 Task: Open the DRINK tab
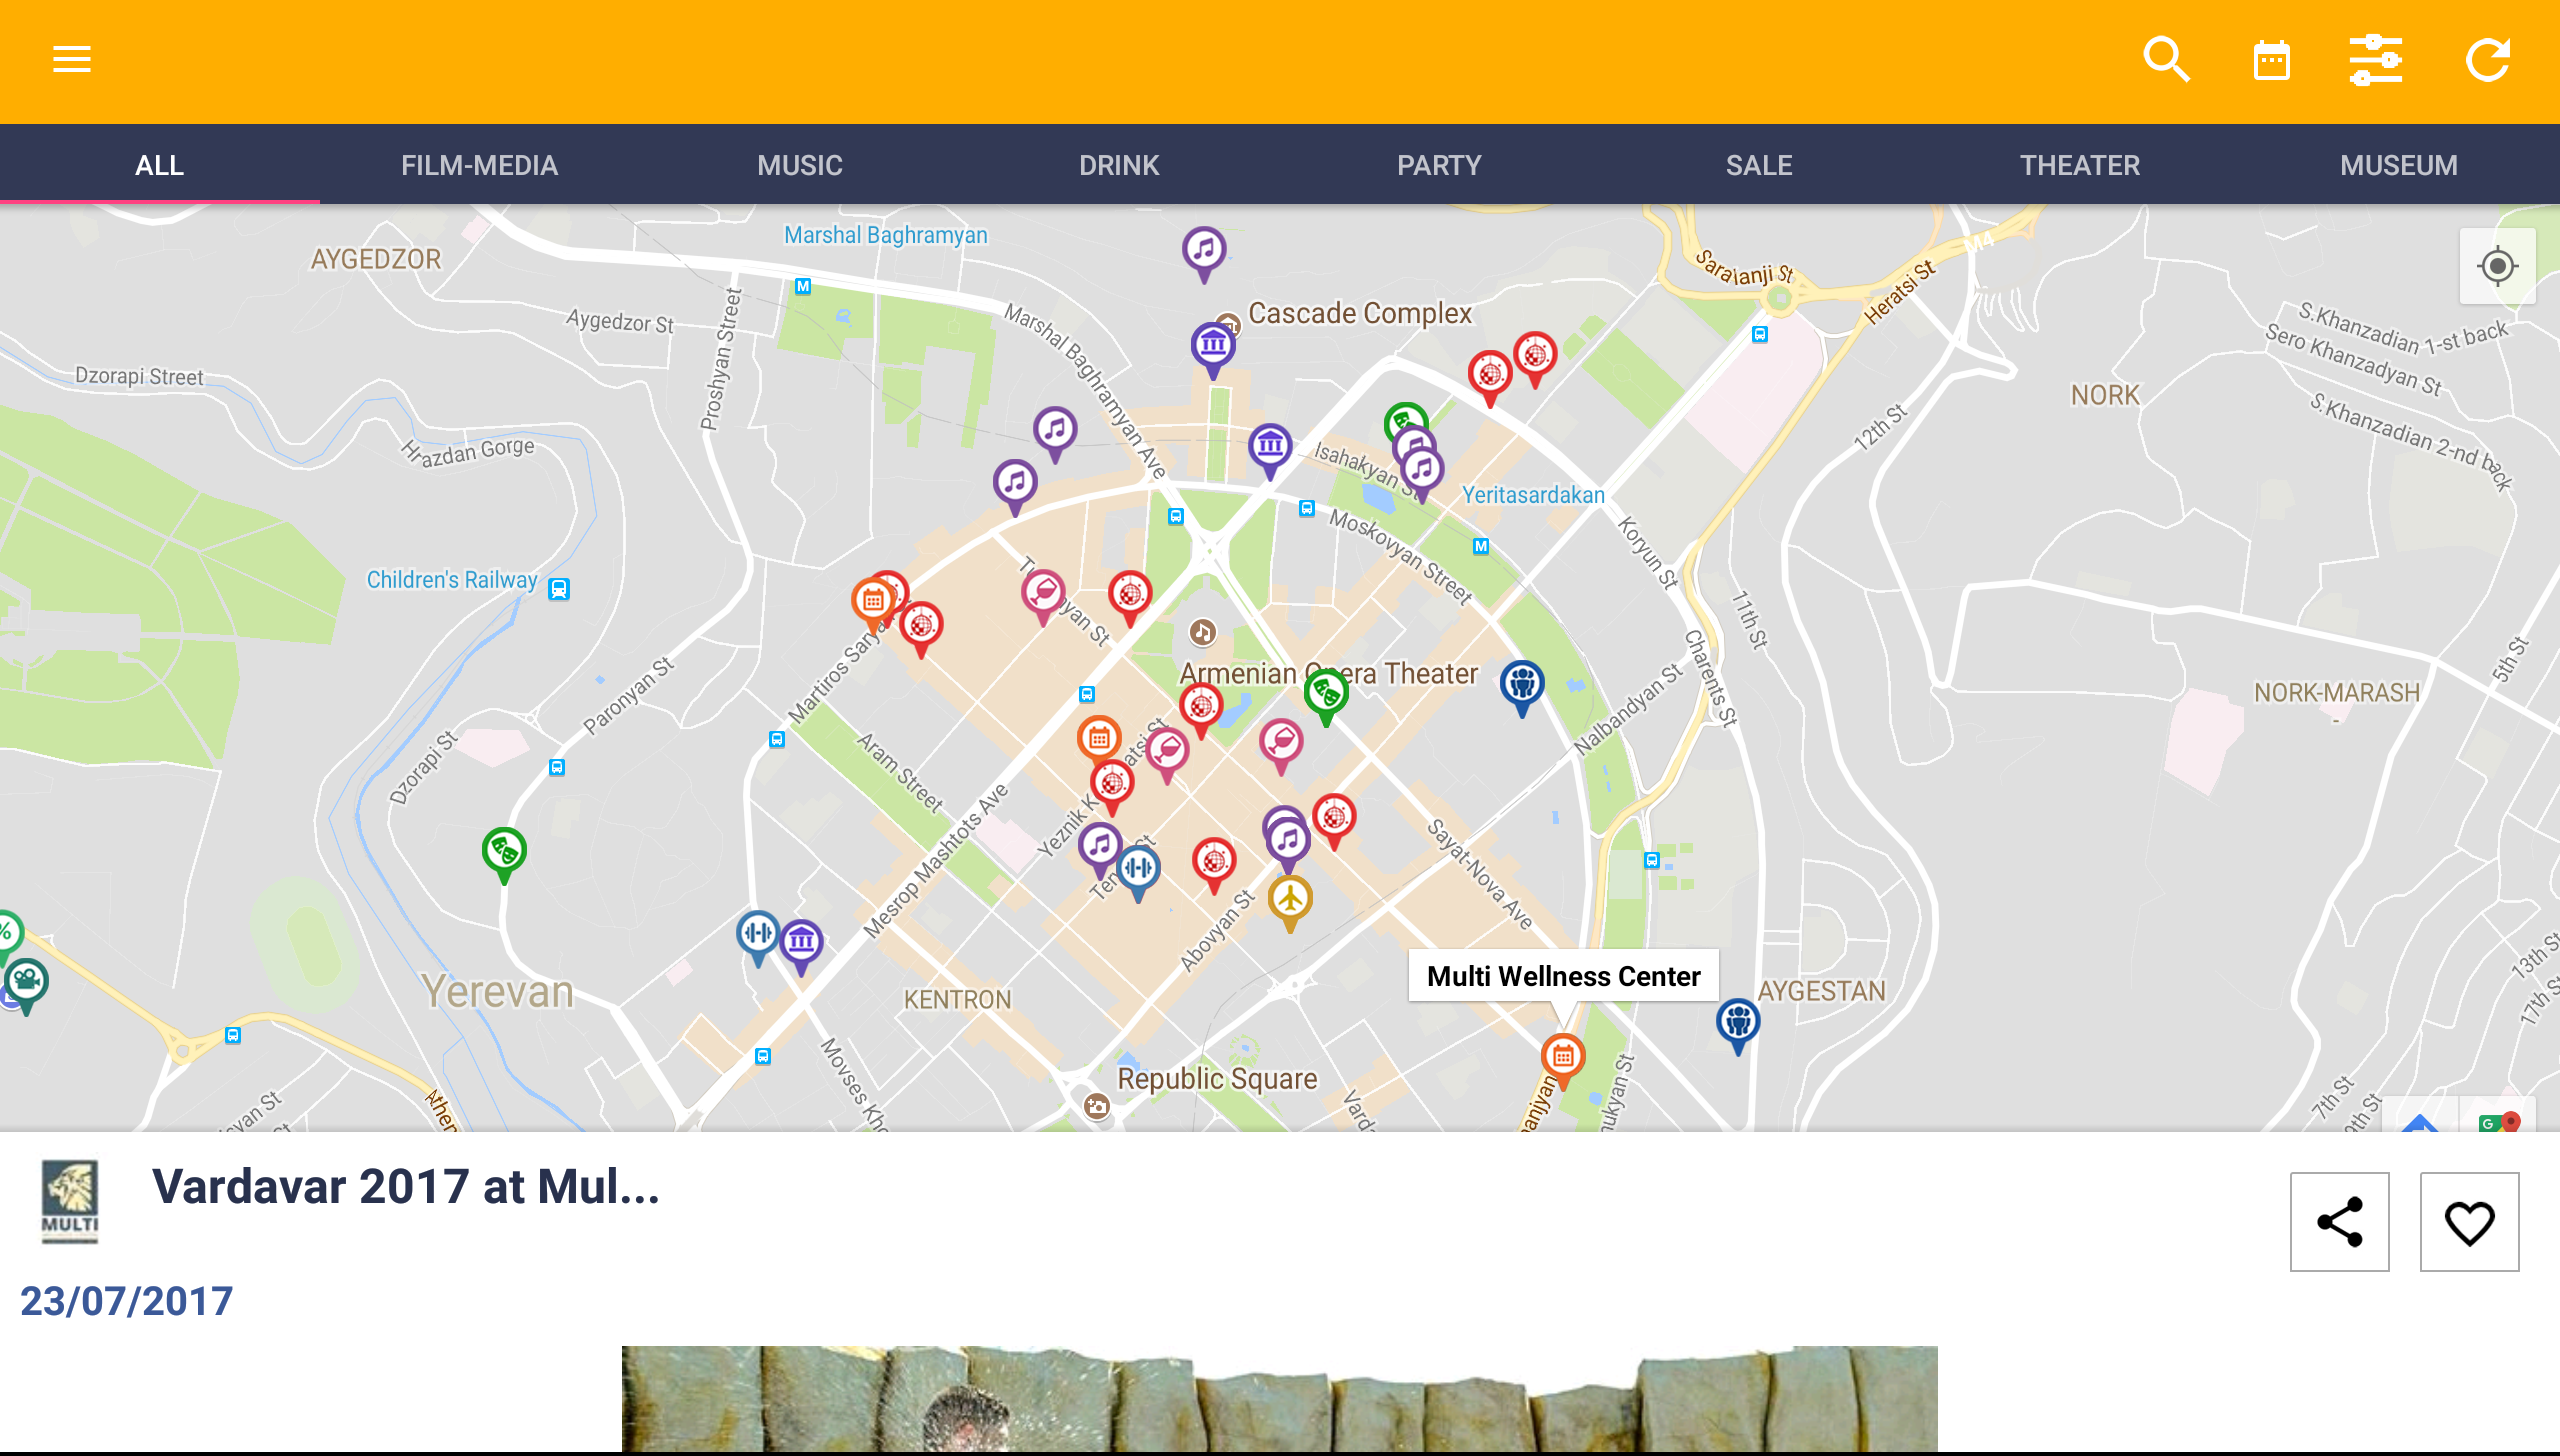[x=1119, y=165]
